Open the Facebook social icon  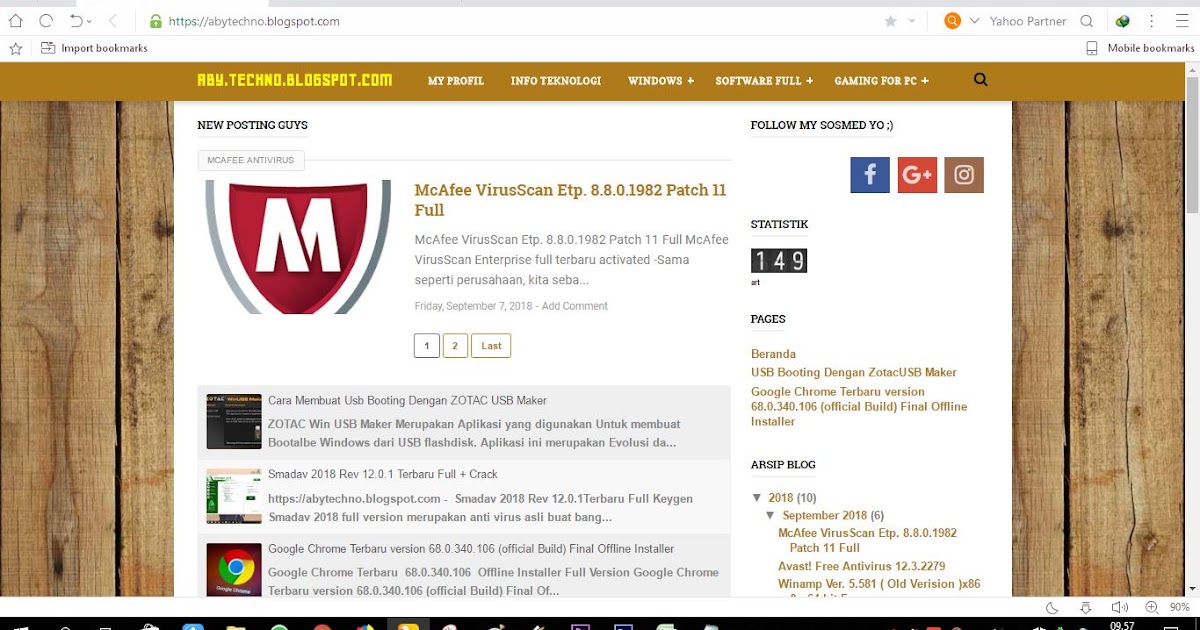point(869,175)
